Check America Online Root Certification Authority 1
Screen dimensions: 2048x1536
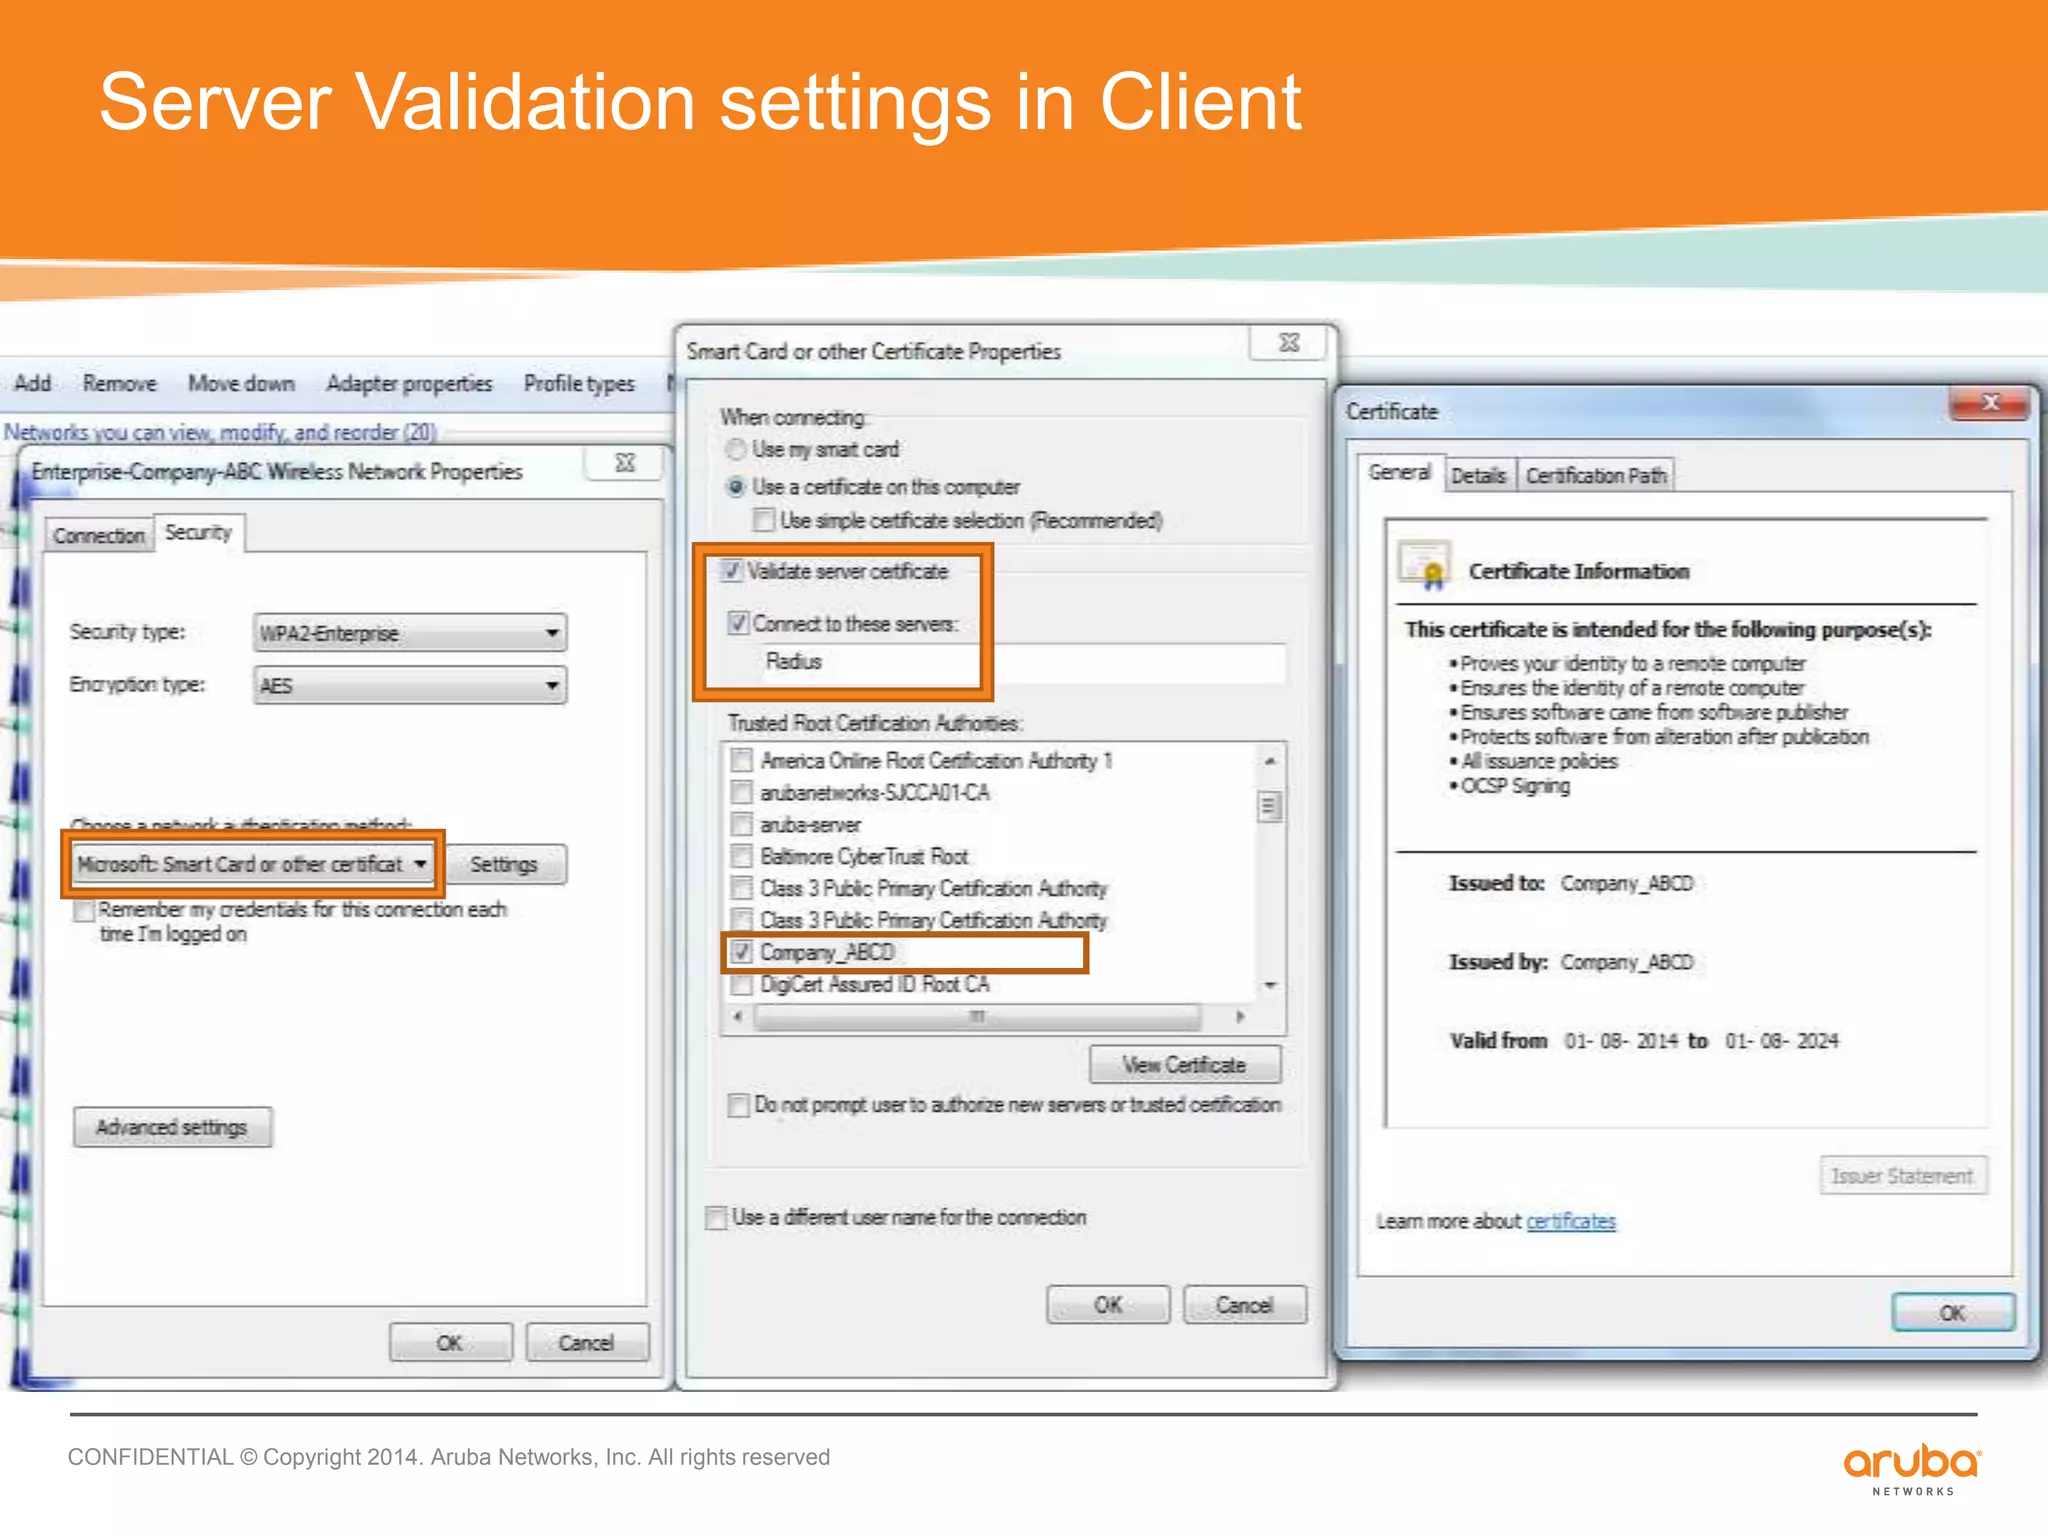click(742, 760)
